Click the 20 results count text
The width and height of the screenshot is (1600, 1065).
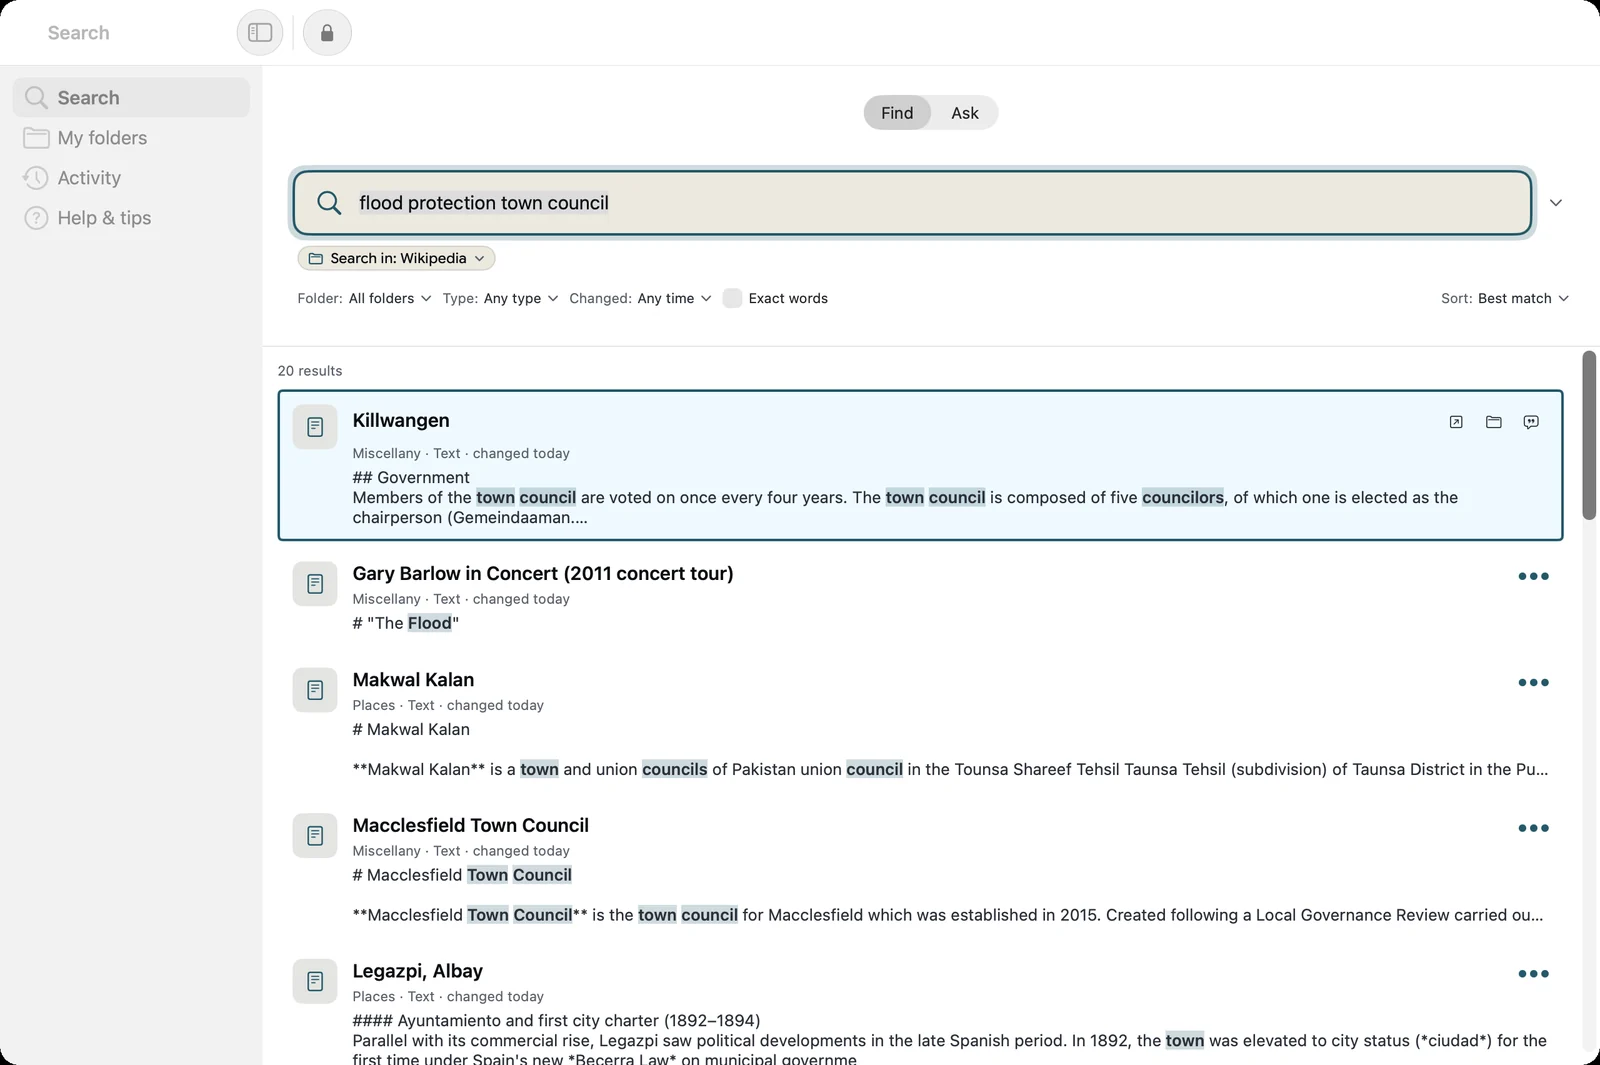point(310,371)
